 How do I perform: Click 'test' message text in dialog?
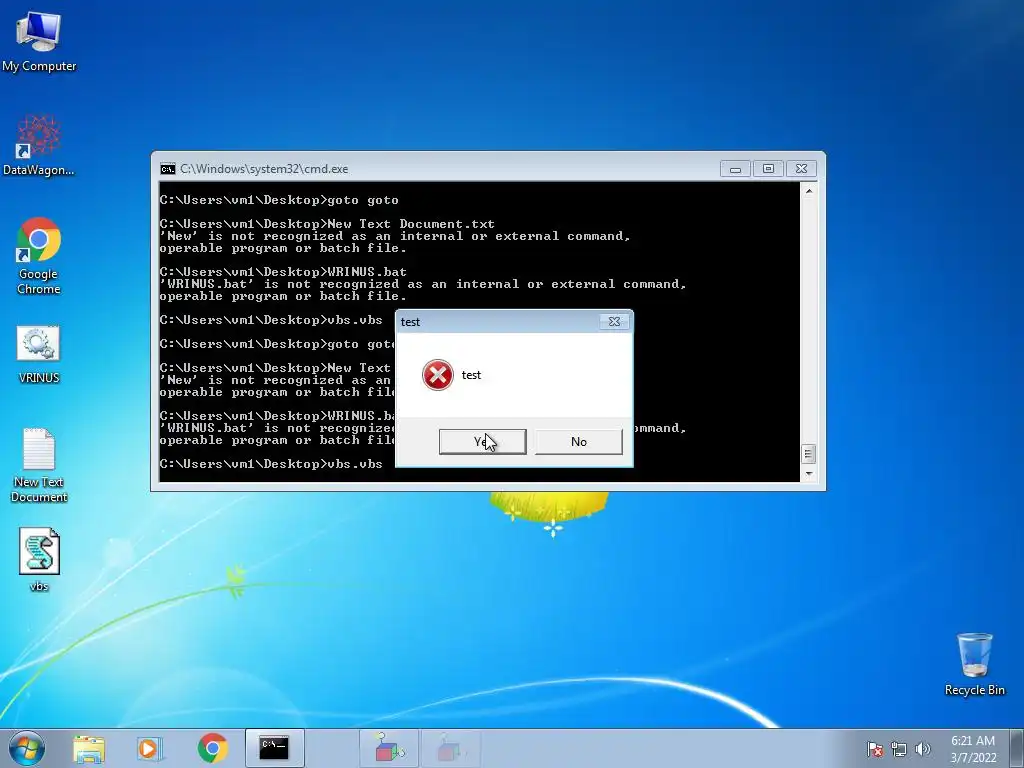click(471, 375)
